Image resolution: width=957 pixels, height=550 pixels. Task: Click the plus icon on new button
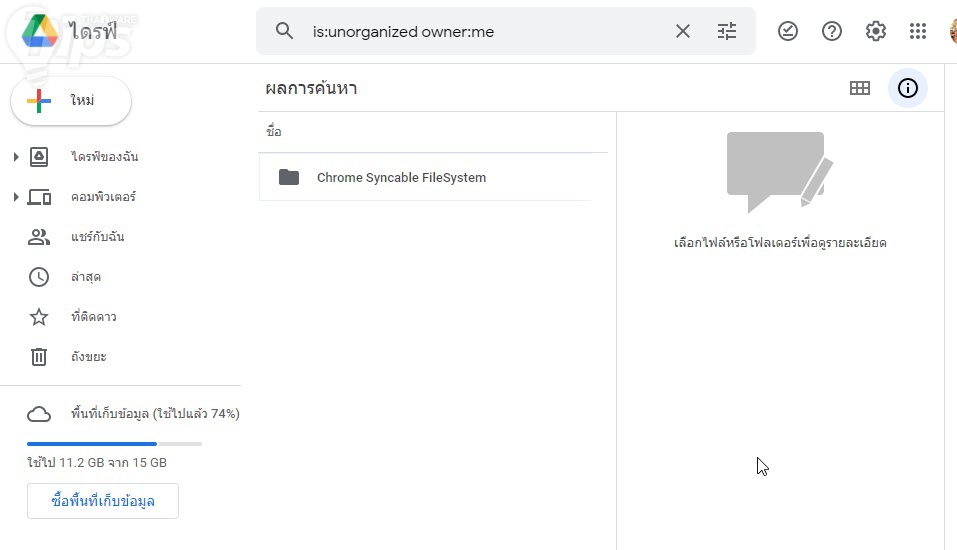pos(38,101)
